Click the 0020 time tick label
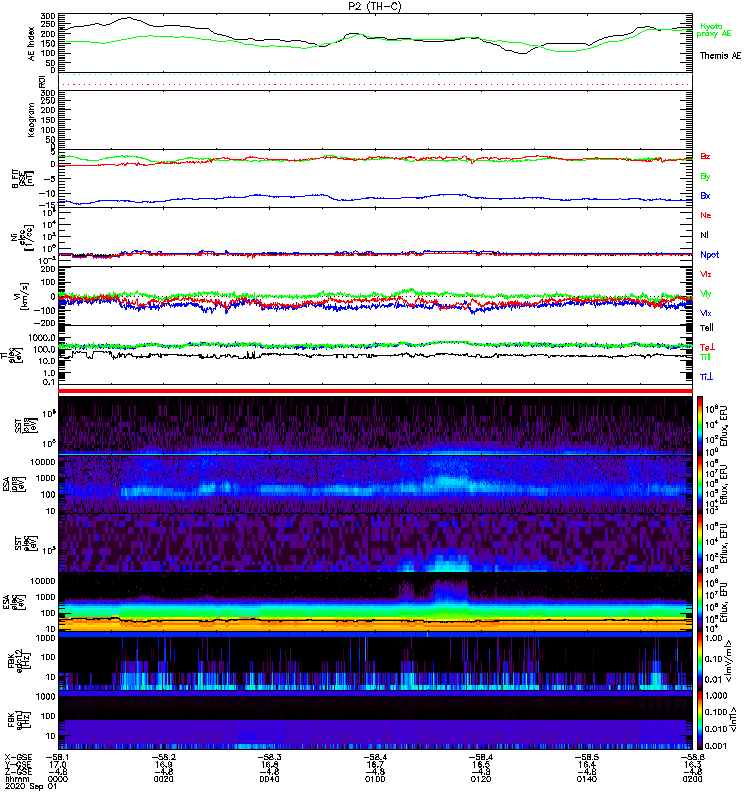This screenshot has height=800, width=750. tap(163, 779)
